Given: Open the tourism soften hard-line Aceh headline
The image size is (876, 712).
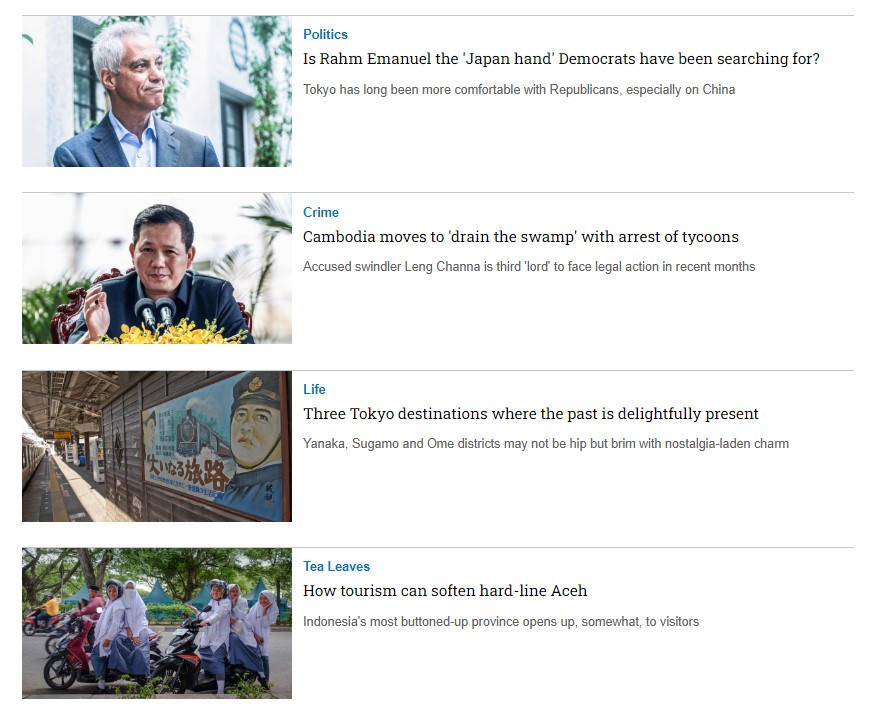Looking at the screenshot, I should coord(445,591).
